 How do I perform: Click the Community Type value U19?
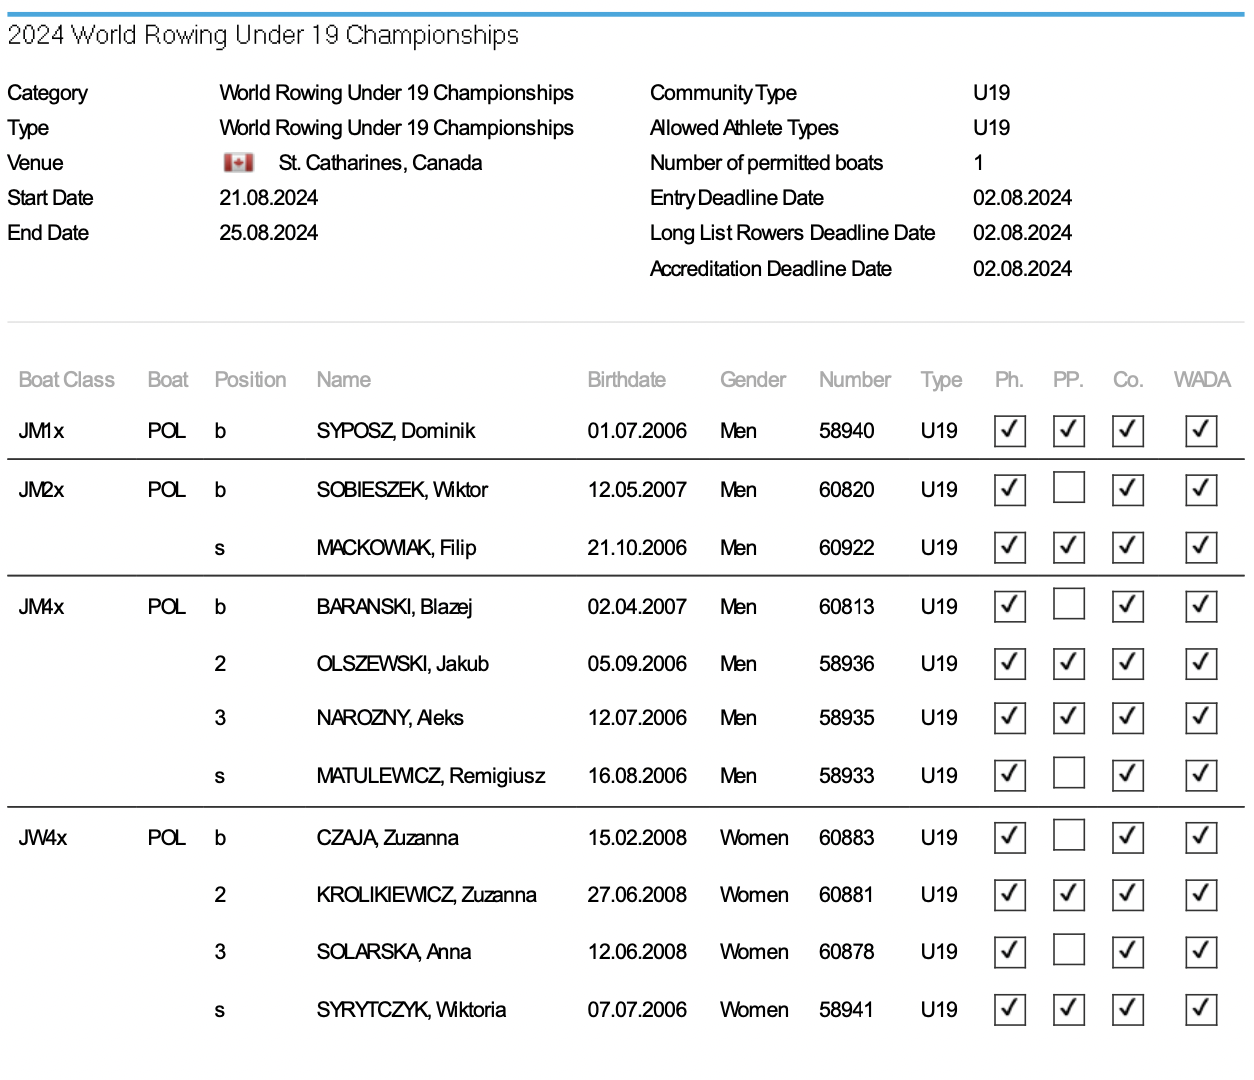tap(991, 93)
